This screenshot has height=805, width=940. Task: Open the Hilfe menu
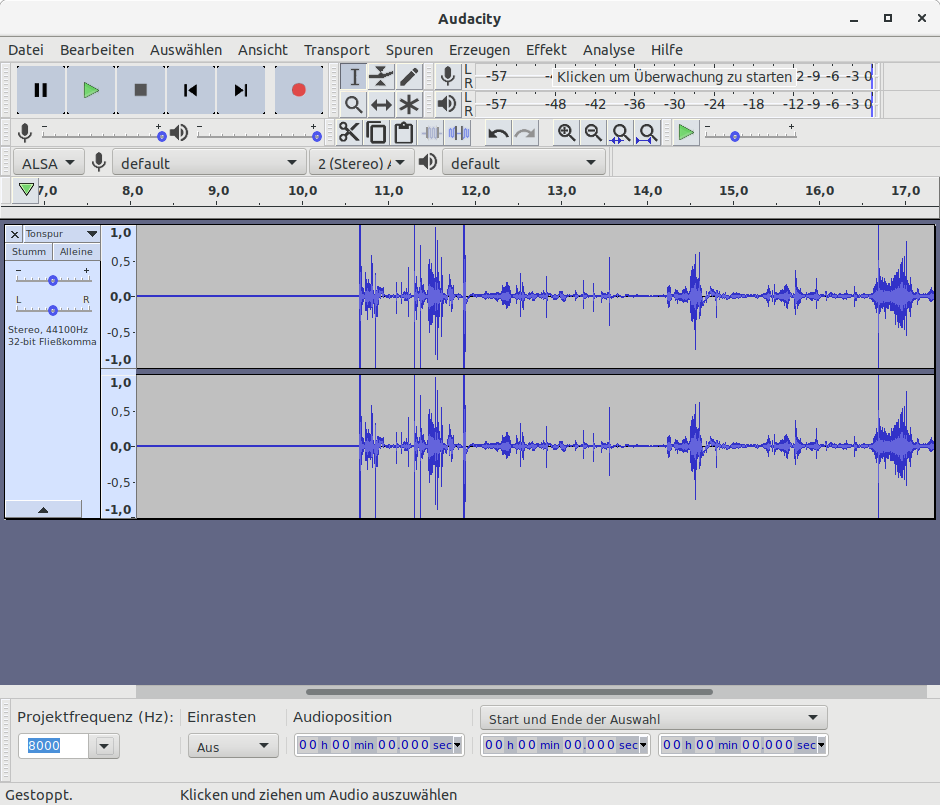click(x=667, y=50)
